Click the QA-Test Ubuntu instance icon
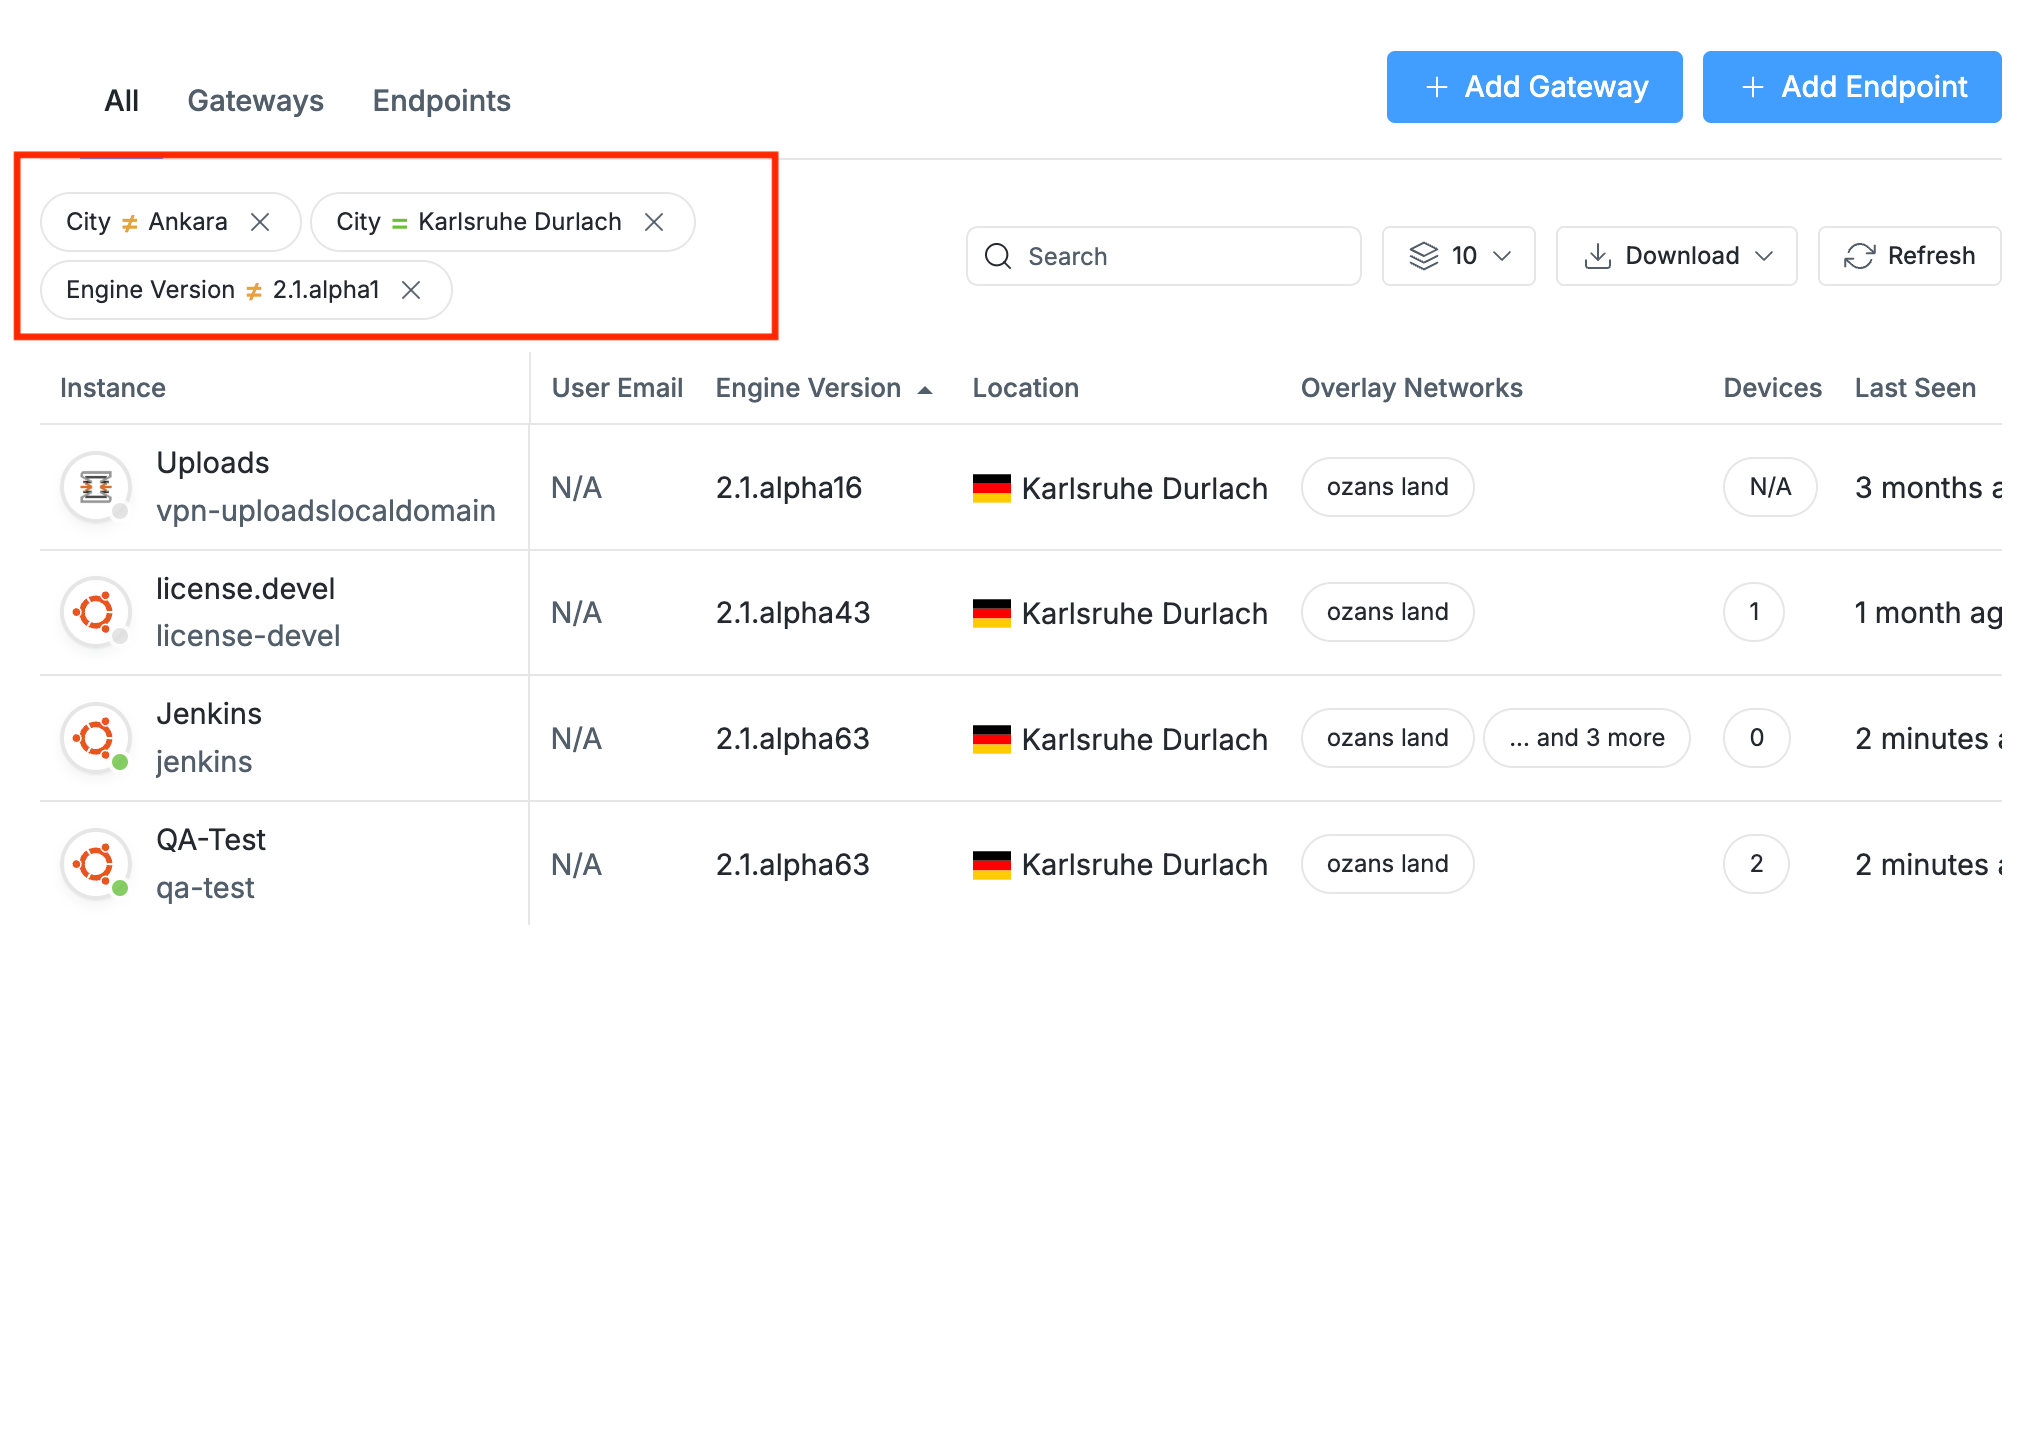The height and width of the screenshot is (1442, 2042). click(96, 864)
